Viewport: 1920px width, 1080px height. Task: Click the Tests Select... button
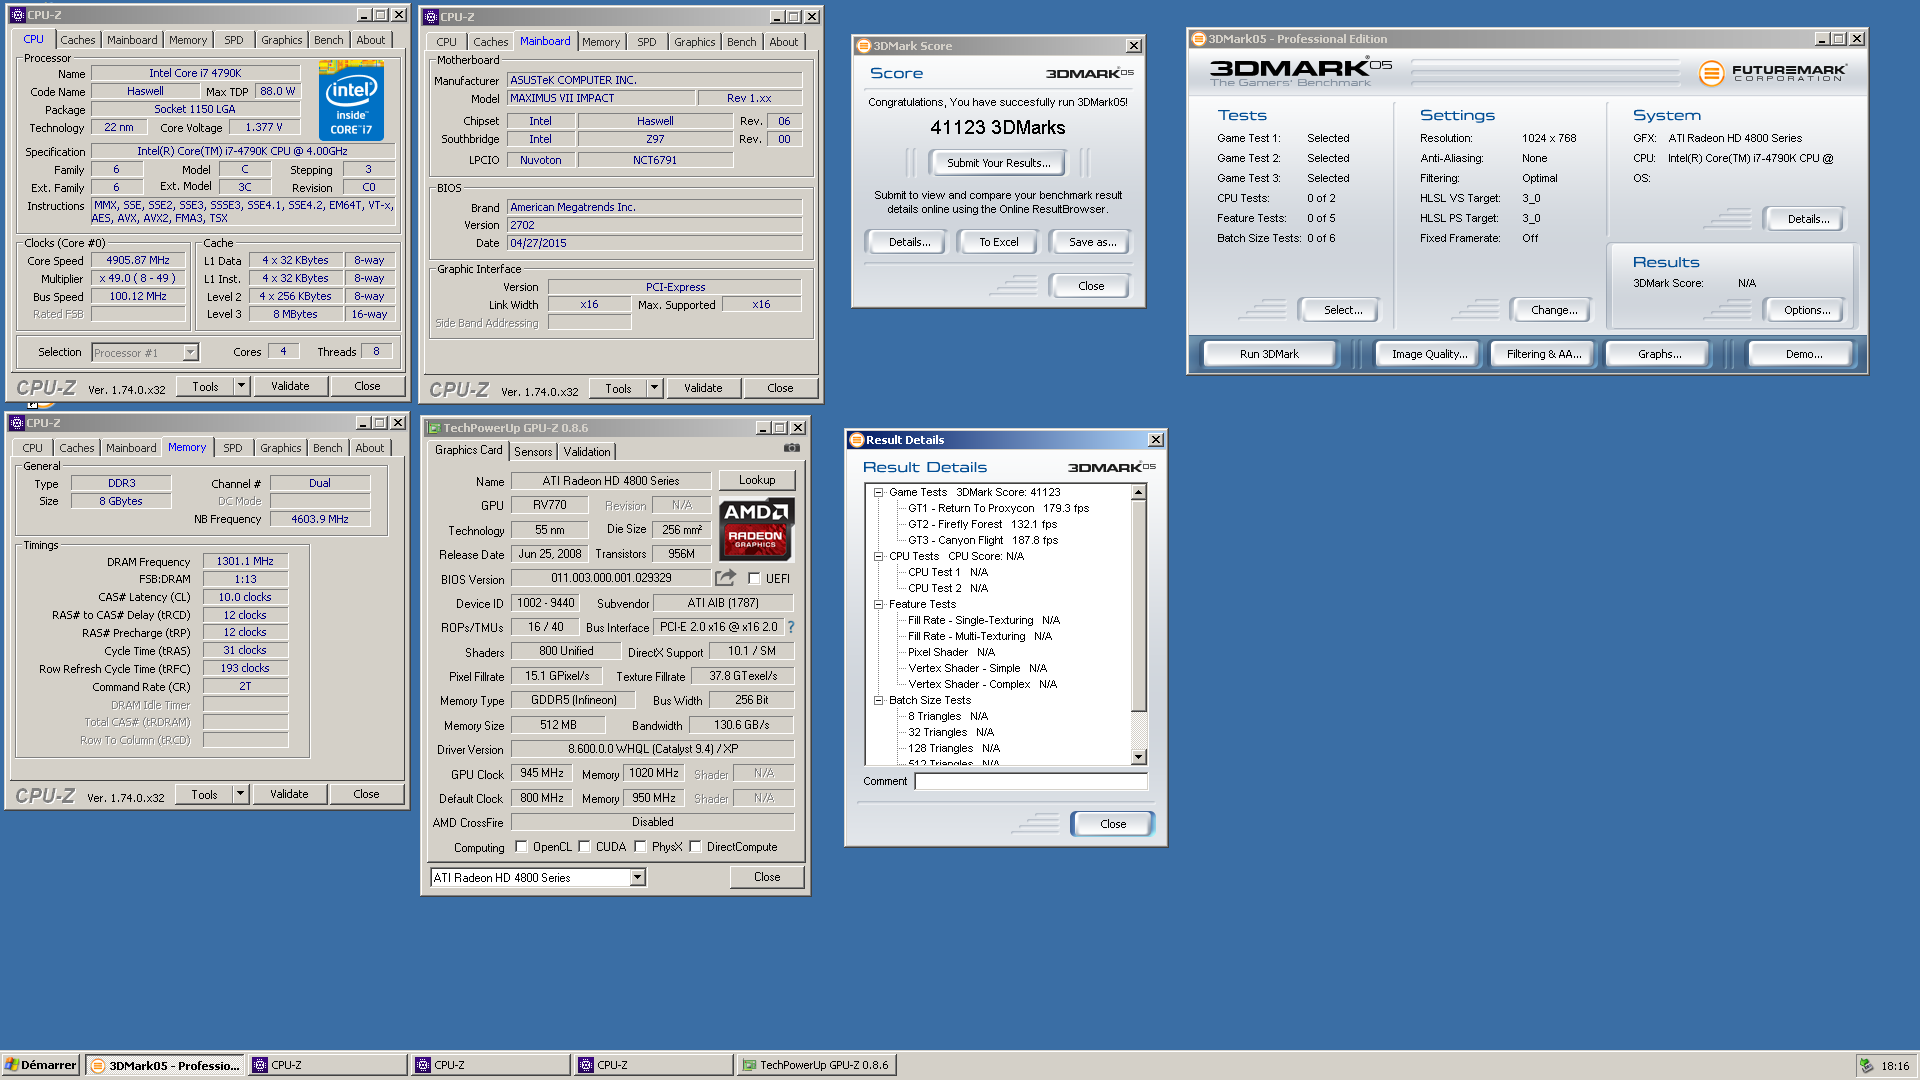1342,310
